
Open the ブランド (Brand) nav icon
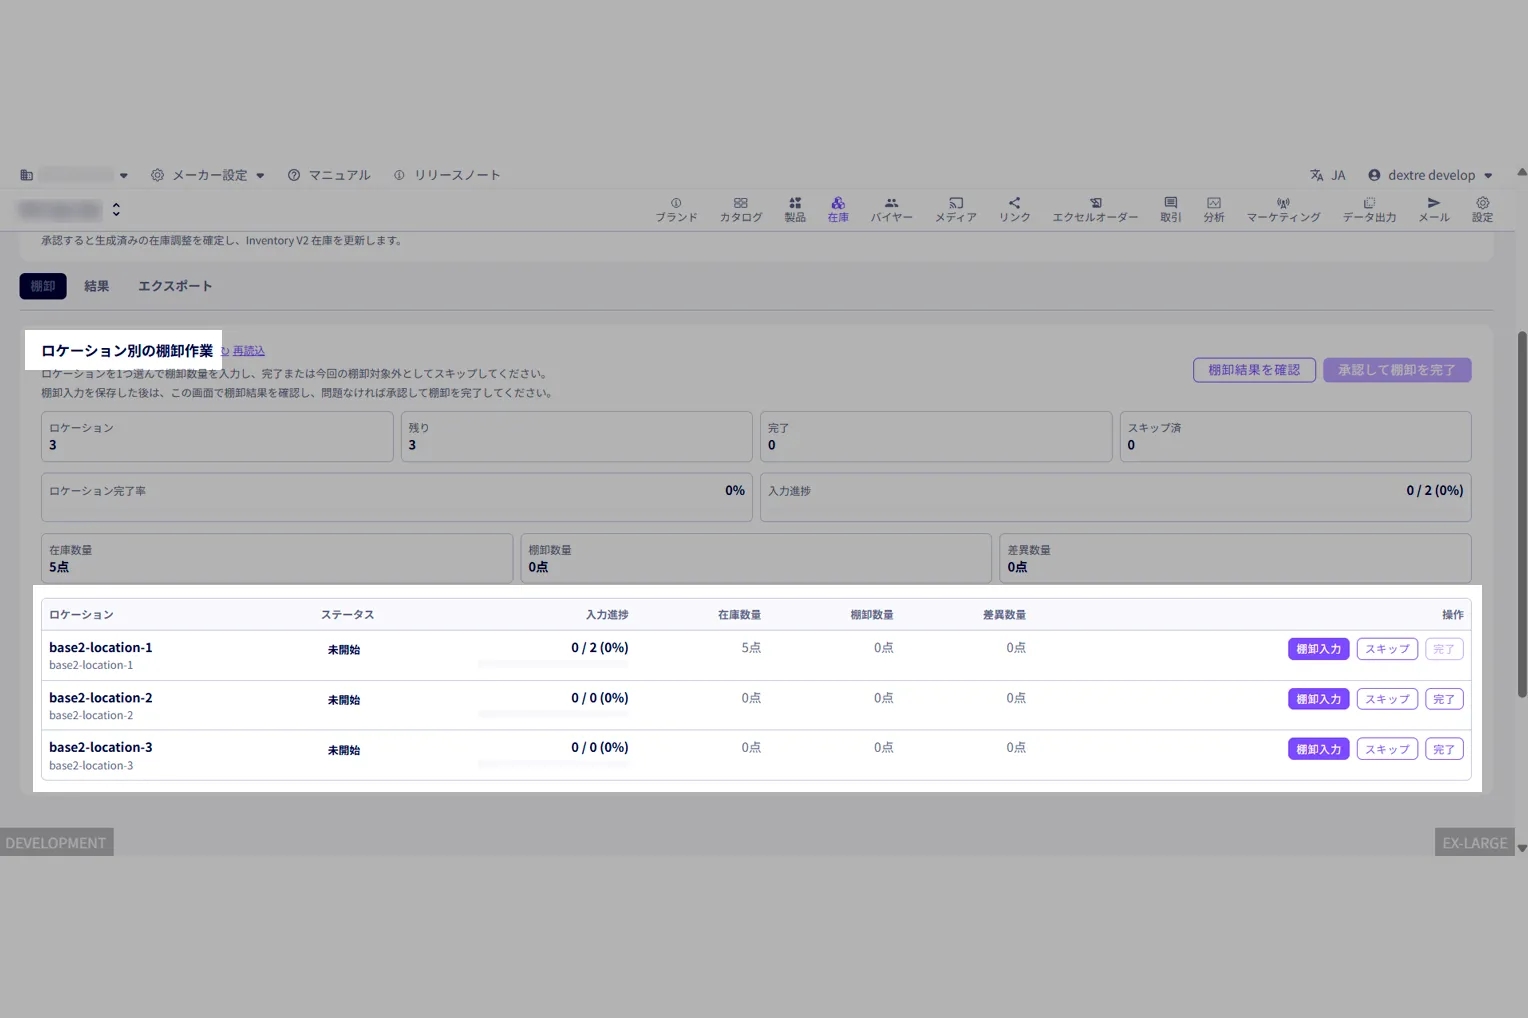(x=676, y=209)
